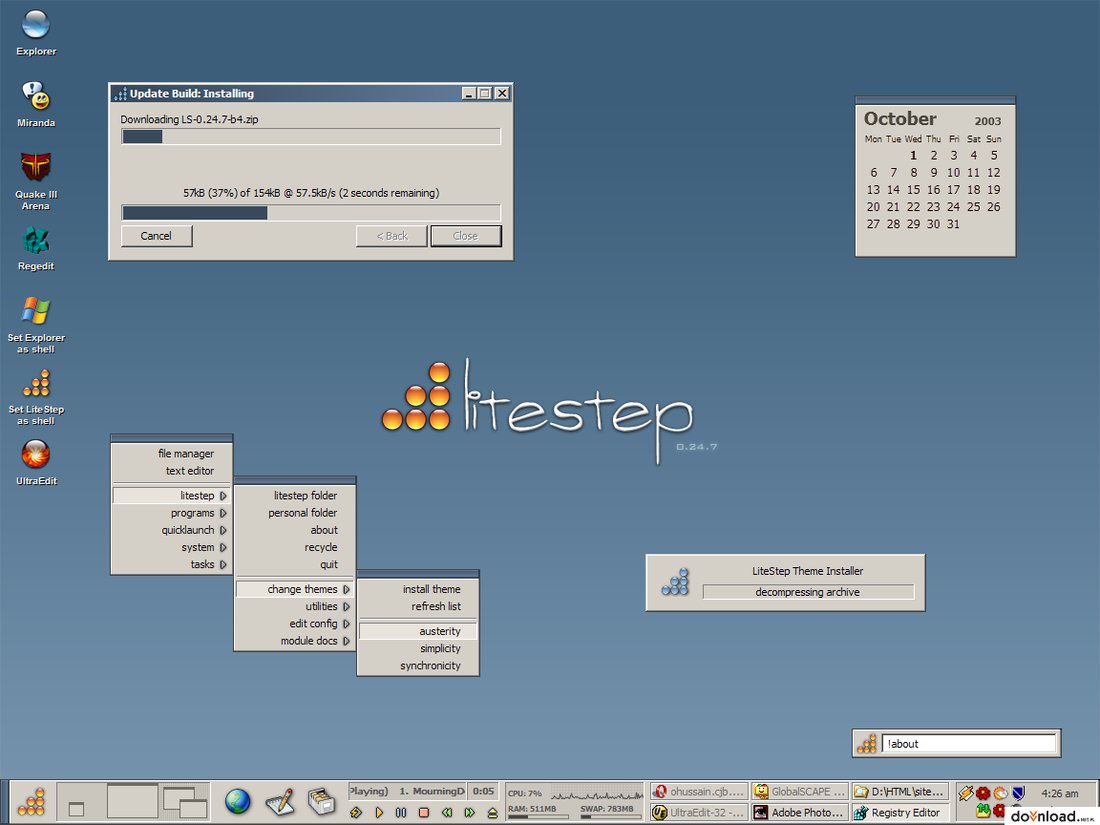Open the Miranda desktop icon
1100x825 pixels.
(36, 97)
